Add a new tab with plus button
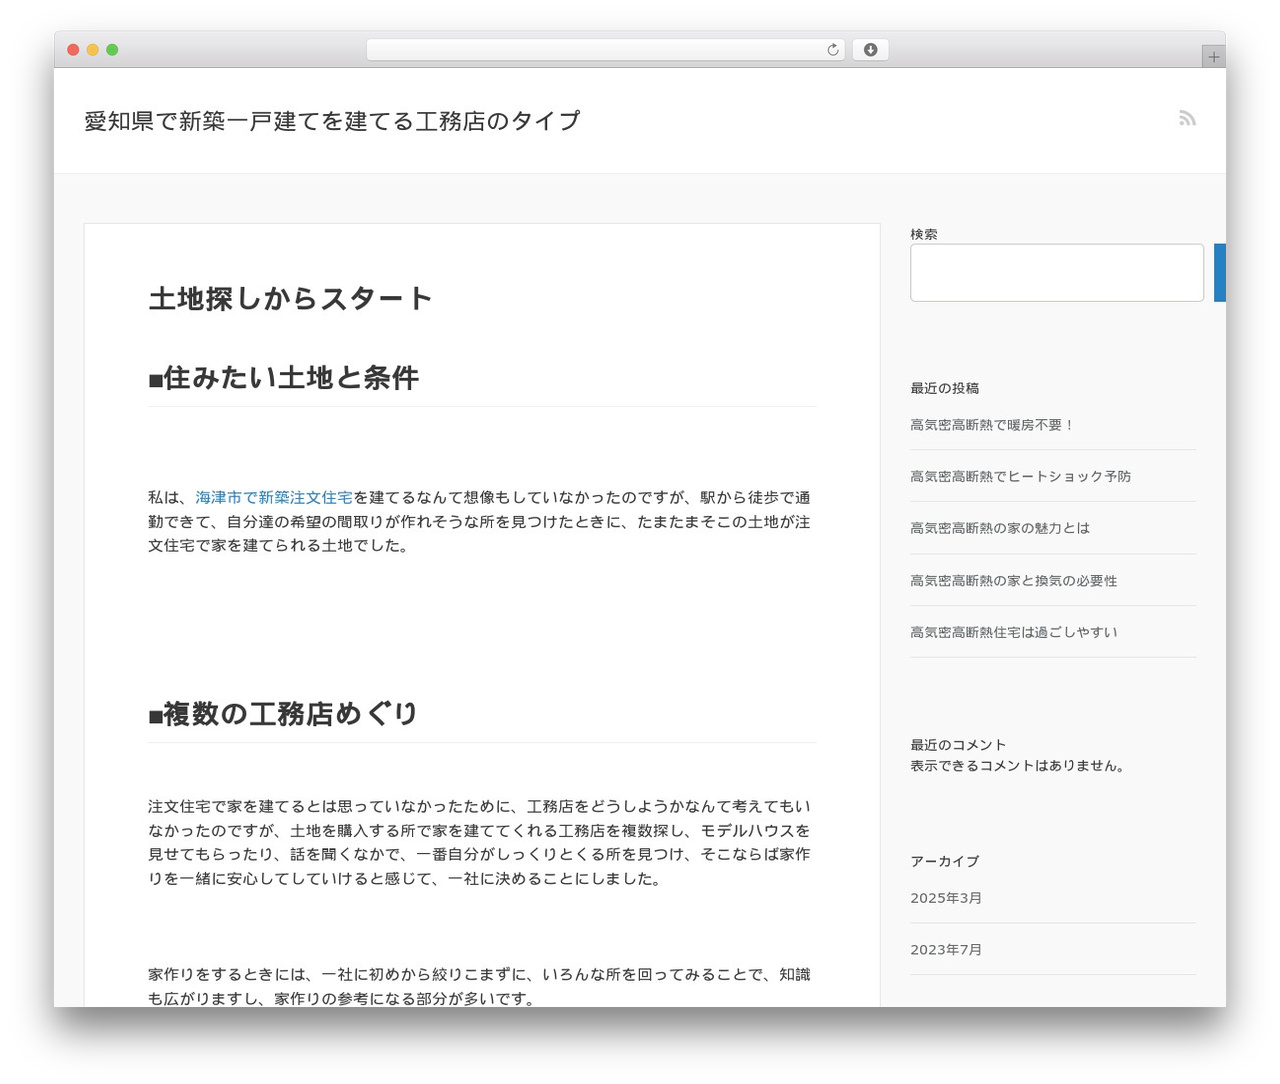Image resolution: width=1280 pixels, height=1084 pixels. (1213, 57)
